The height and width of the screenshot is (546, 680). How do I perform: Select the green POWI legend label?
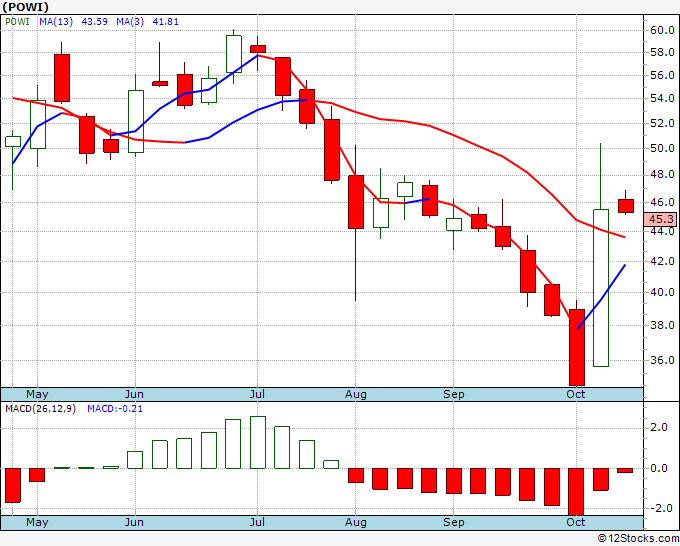pyautogui.click(x=17, y=22)
